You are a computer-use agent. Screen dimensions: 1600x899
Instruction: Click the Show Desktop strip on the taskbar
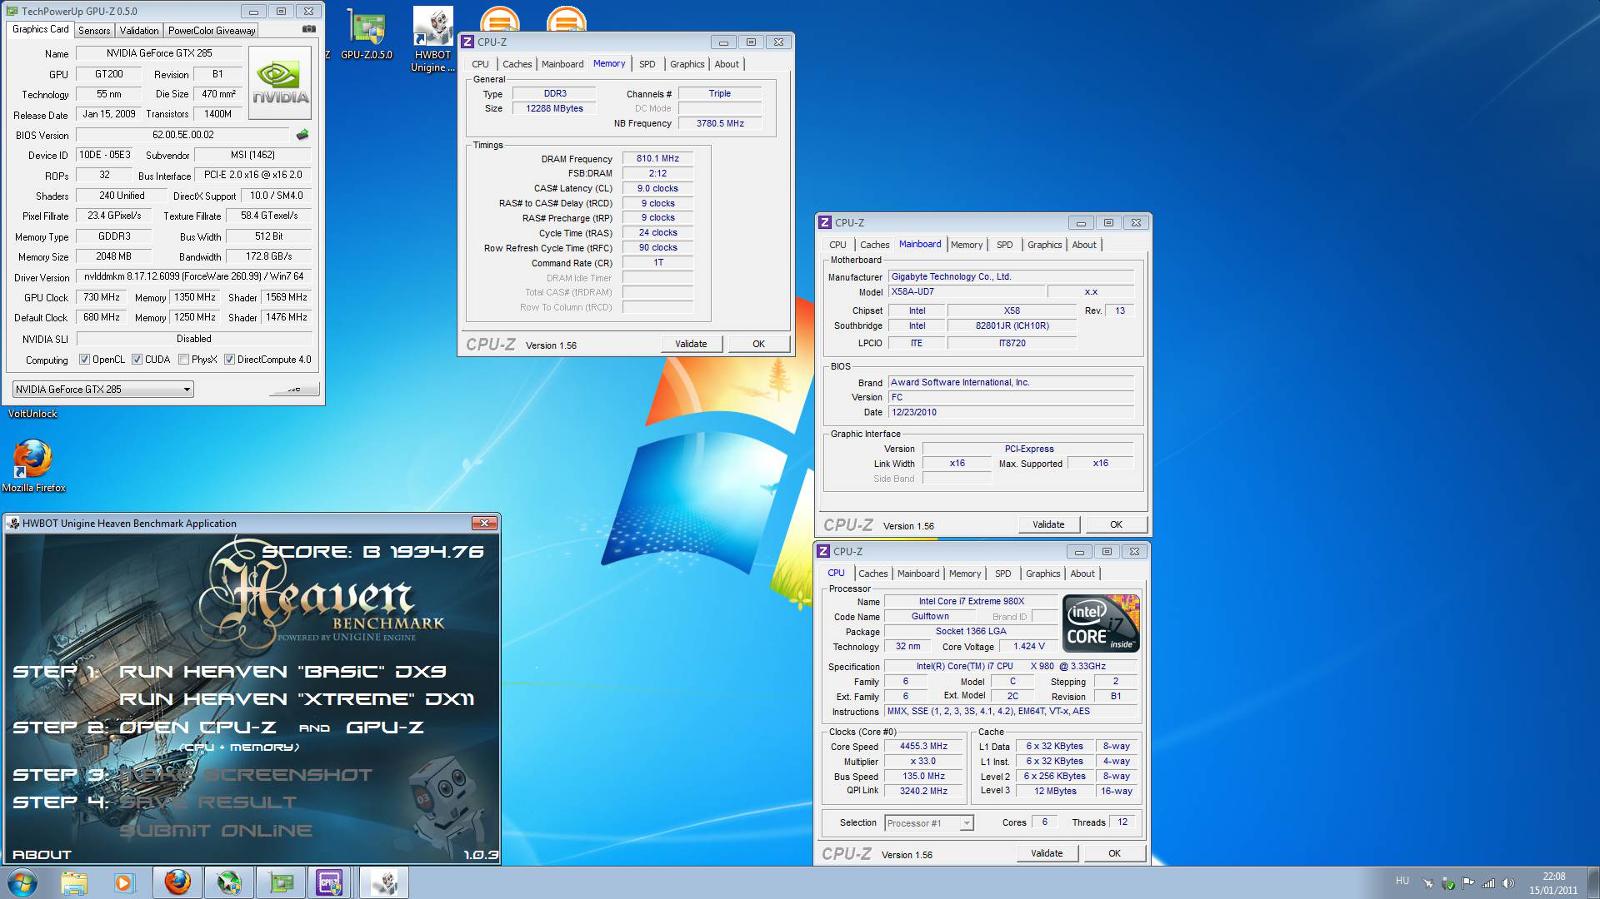[x=1593, y=883]
